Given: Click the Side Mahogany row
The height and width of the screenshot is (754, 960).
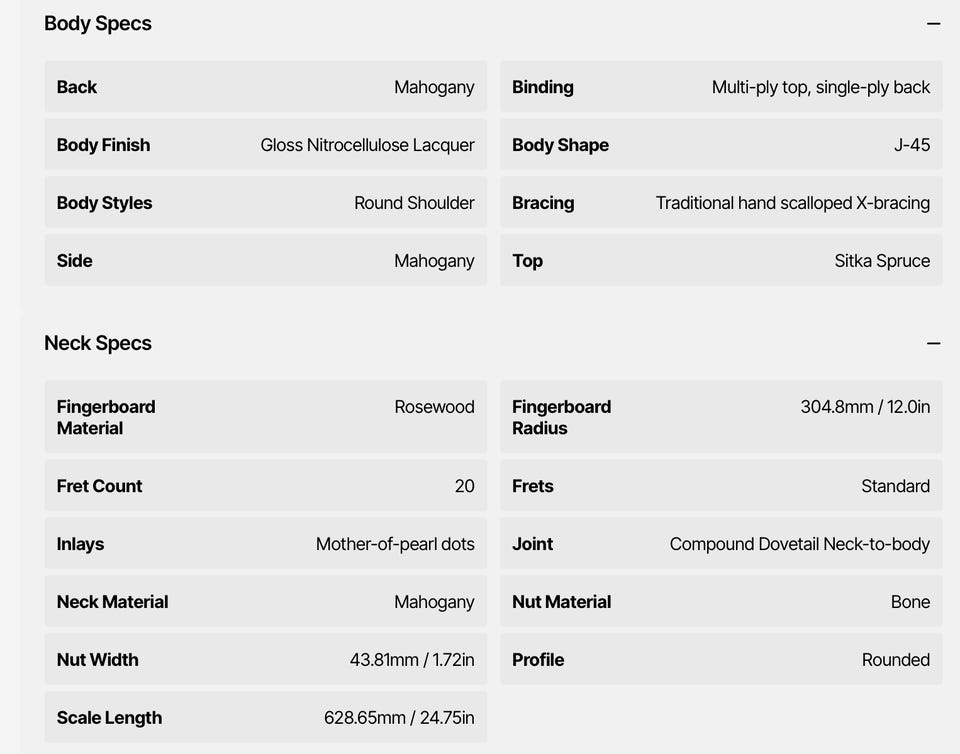Looking at the screenshot, I should point(265,261).
